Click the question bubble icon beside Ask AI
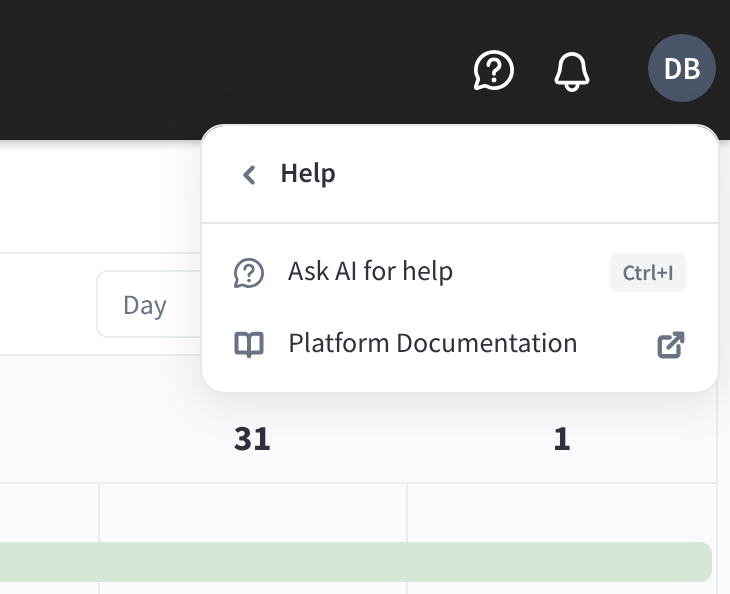Image resolution: width=730 pixels, height=594 pixels. click(249, 273)
